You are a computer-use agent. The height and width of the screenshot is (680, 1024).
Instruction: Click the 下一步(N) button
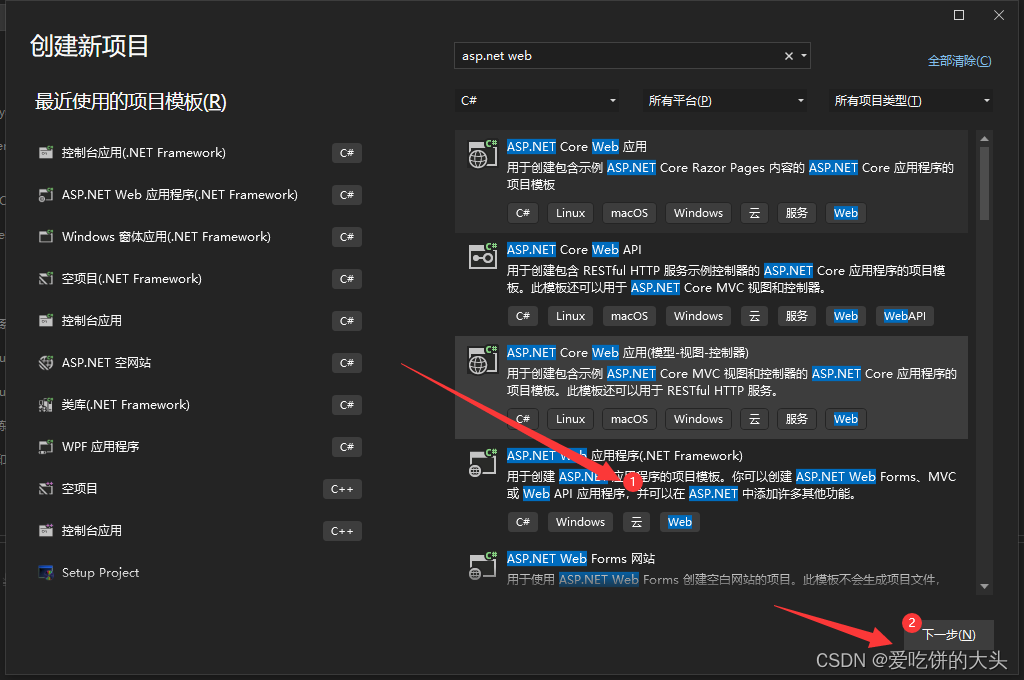click(948, 634)
